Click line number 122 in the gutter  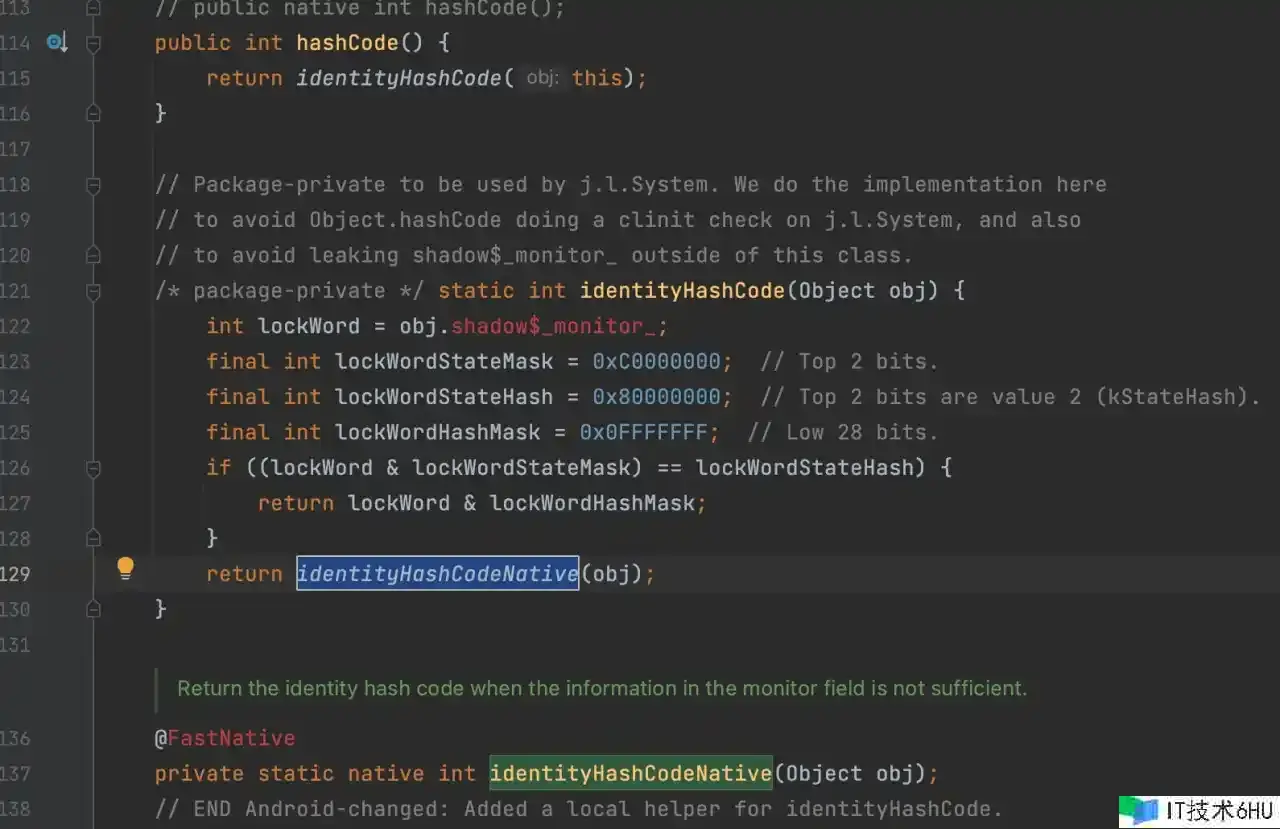click(16, 326)
